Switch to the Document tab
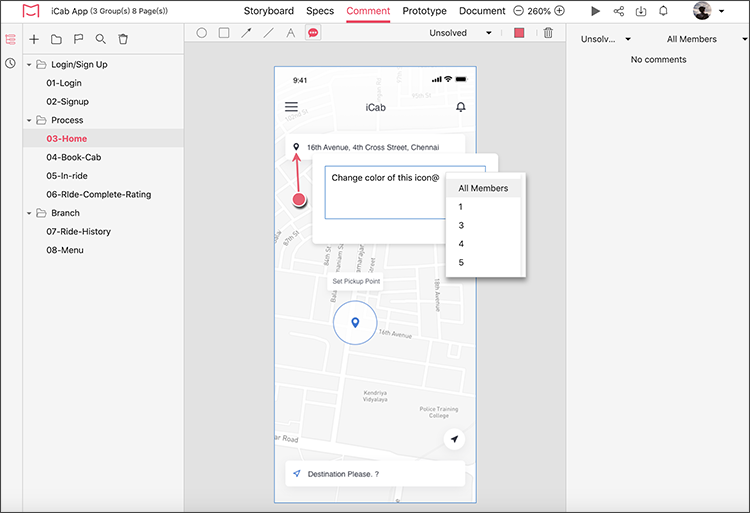The height and width of the screenshot is (513, 750). [482, 11]
